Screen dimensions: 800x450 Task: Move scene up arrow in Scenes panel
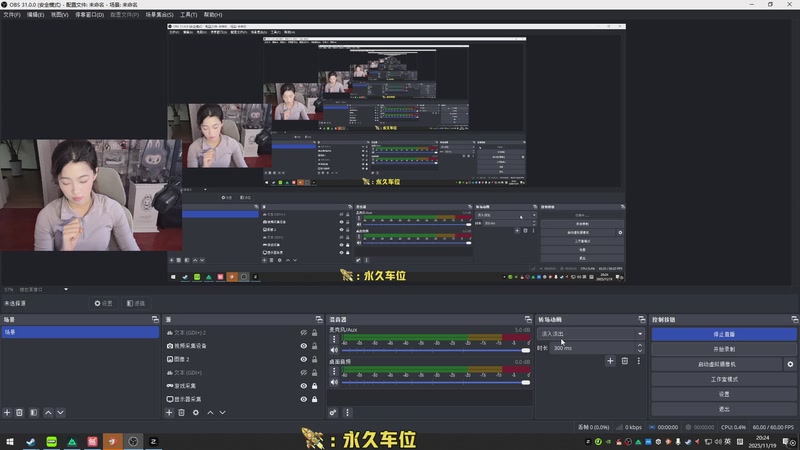pyautogui.click(x=48, y=412)
